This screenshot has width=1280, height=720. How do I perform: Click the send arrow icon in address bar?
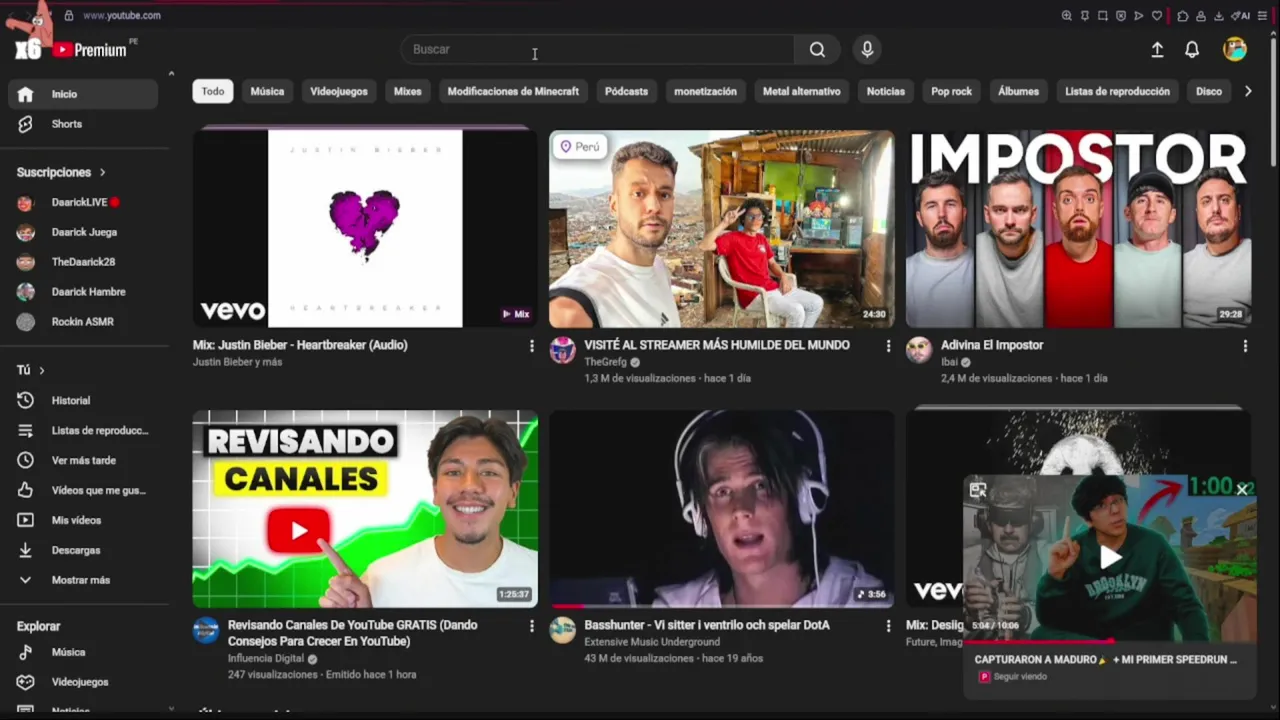coord(1139,16)
